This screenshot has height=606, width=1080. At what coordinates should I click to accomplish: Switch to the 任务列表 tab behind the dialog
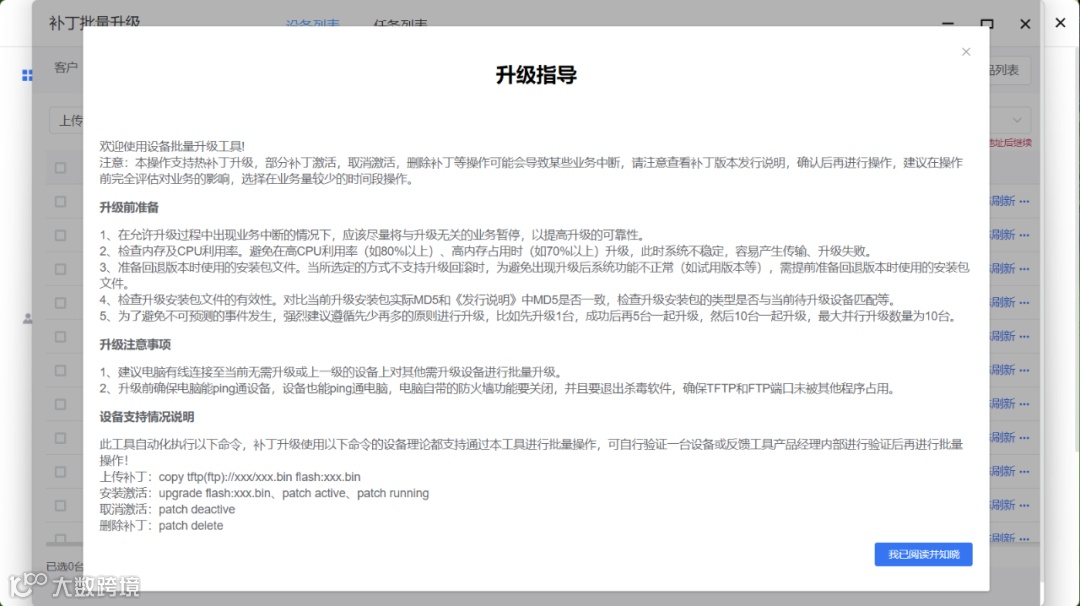tap(400, 23)
